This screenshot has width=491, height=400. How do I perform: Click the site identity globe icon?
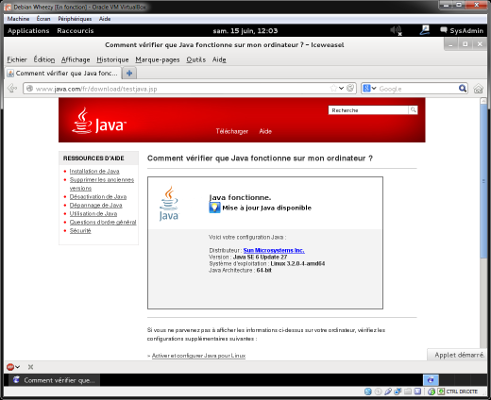tap(29, 88)
